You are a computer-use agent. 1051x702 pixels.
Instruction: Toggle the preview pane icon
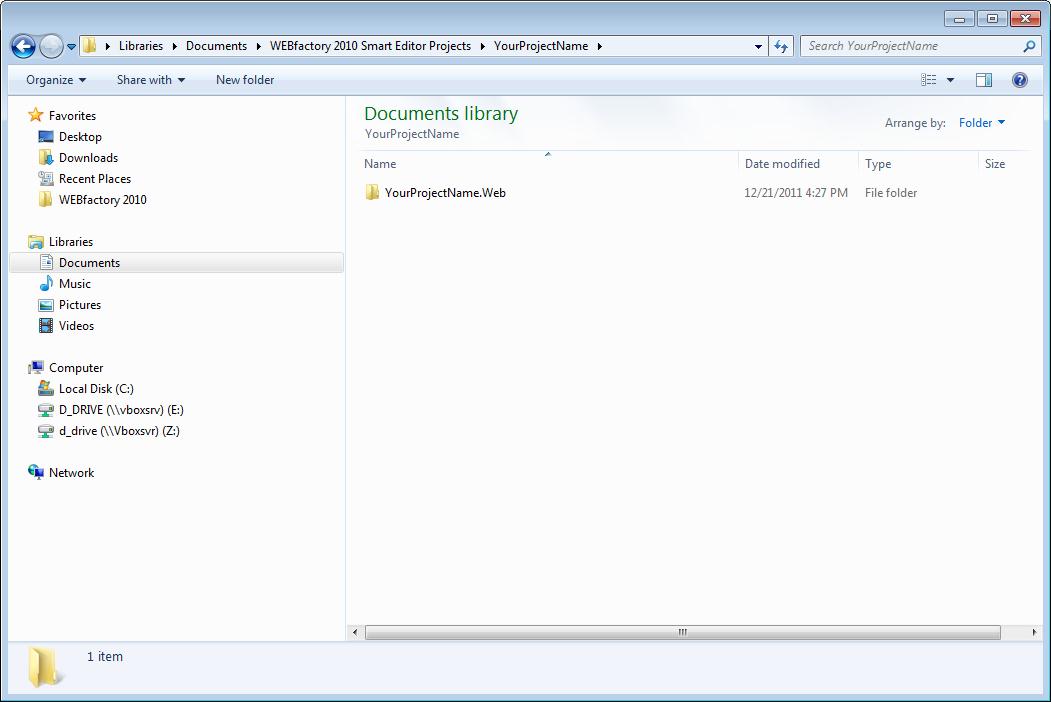[984, 80]
